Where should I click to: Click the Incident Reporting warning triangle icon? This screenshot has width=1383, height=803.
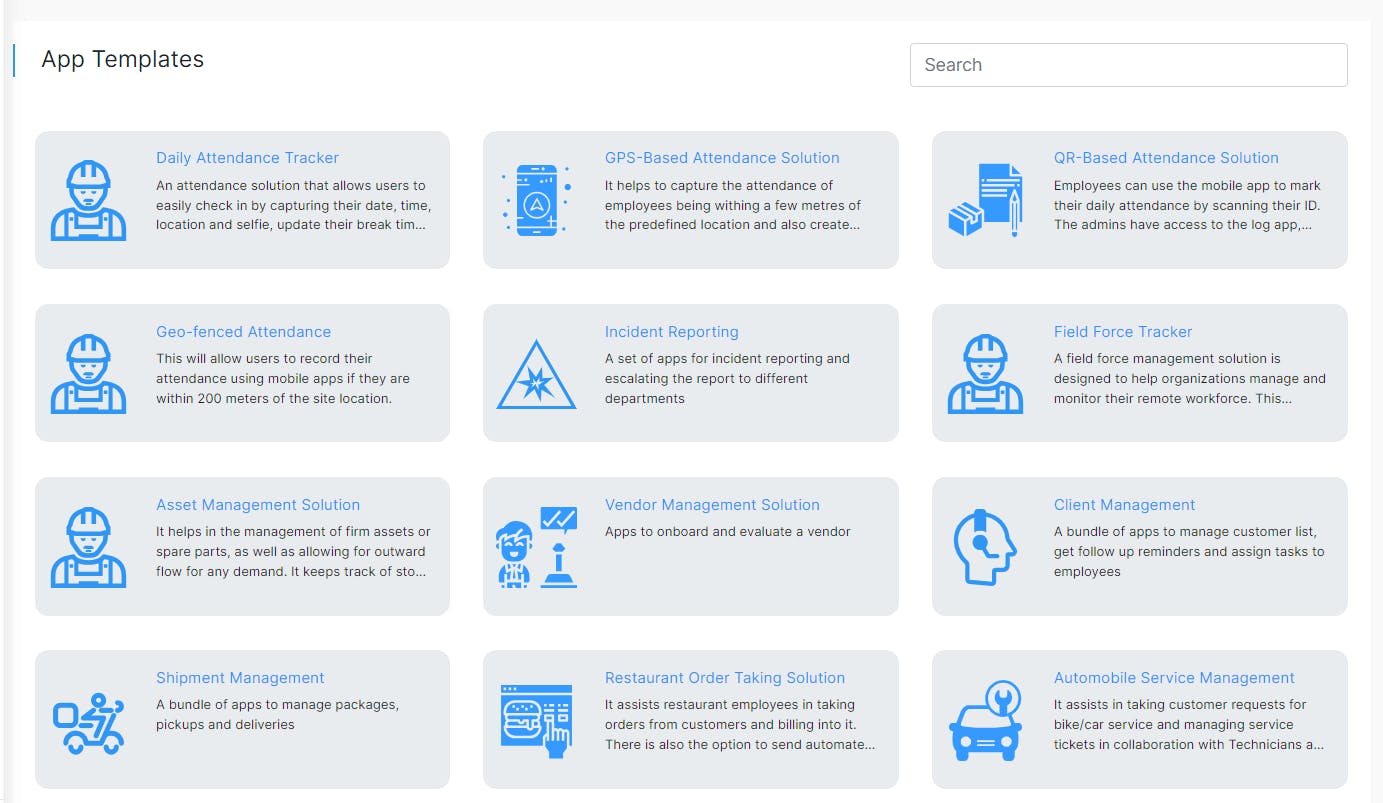537,374
